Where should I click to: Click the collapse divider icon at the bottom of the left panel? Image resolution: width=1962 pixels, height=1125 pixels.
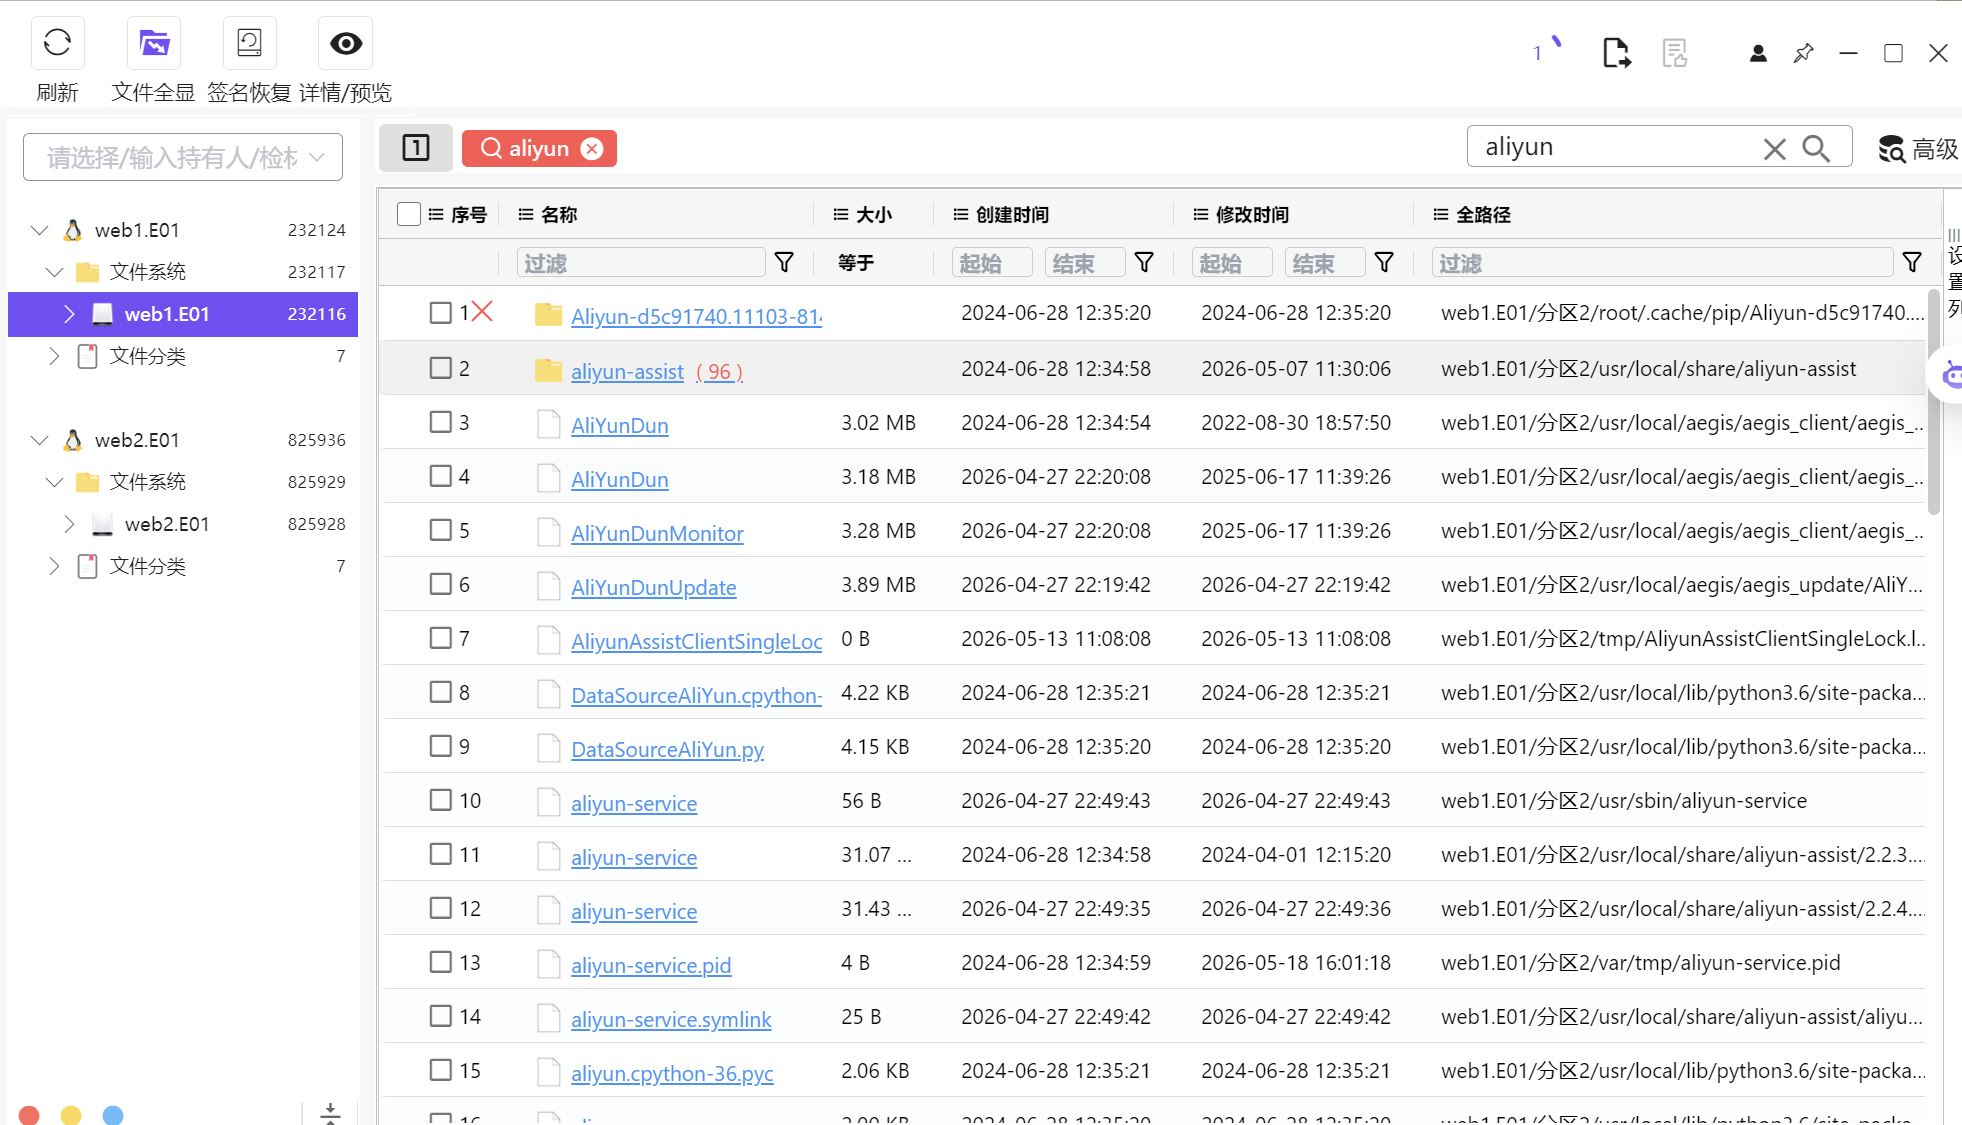331,1113
